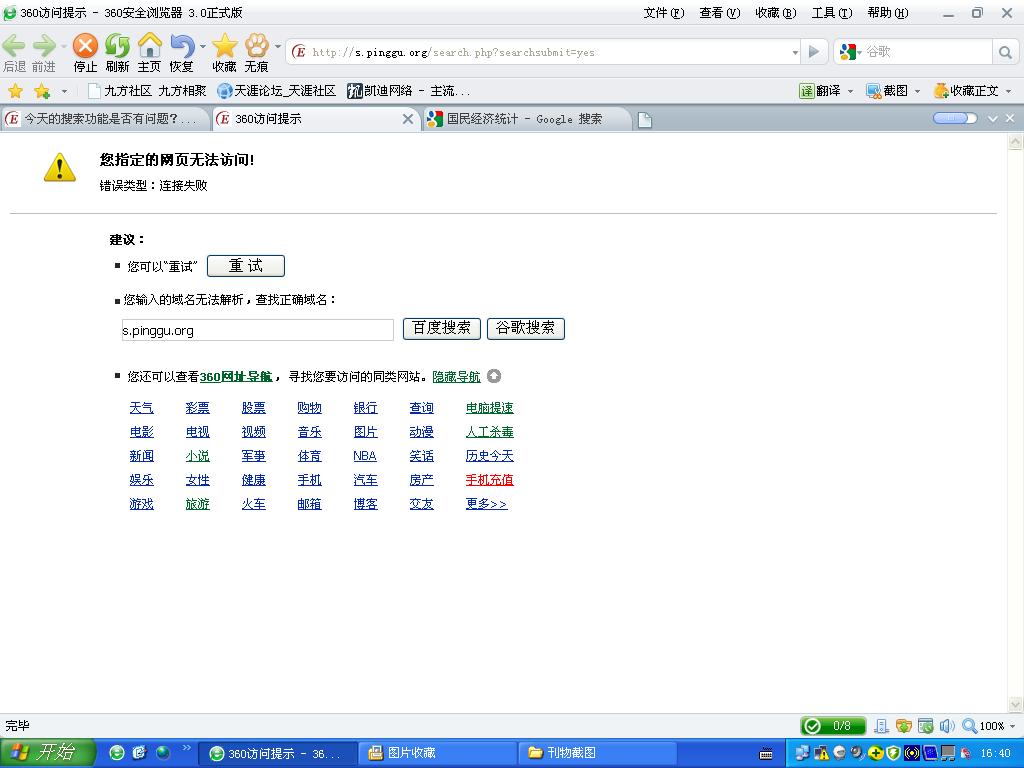1024x768 pixels.
Task: Open the 工具(T) menu
Action: (x=832, y=13)
